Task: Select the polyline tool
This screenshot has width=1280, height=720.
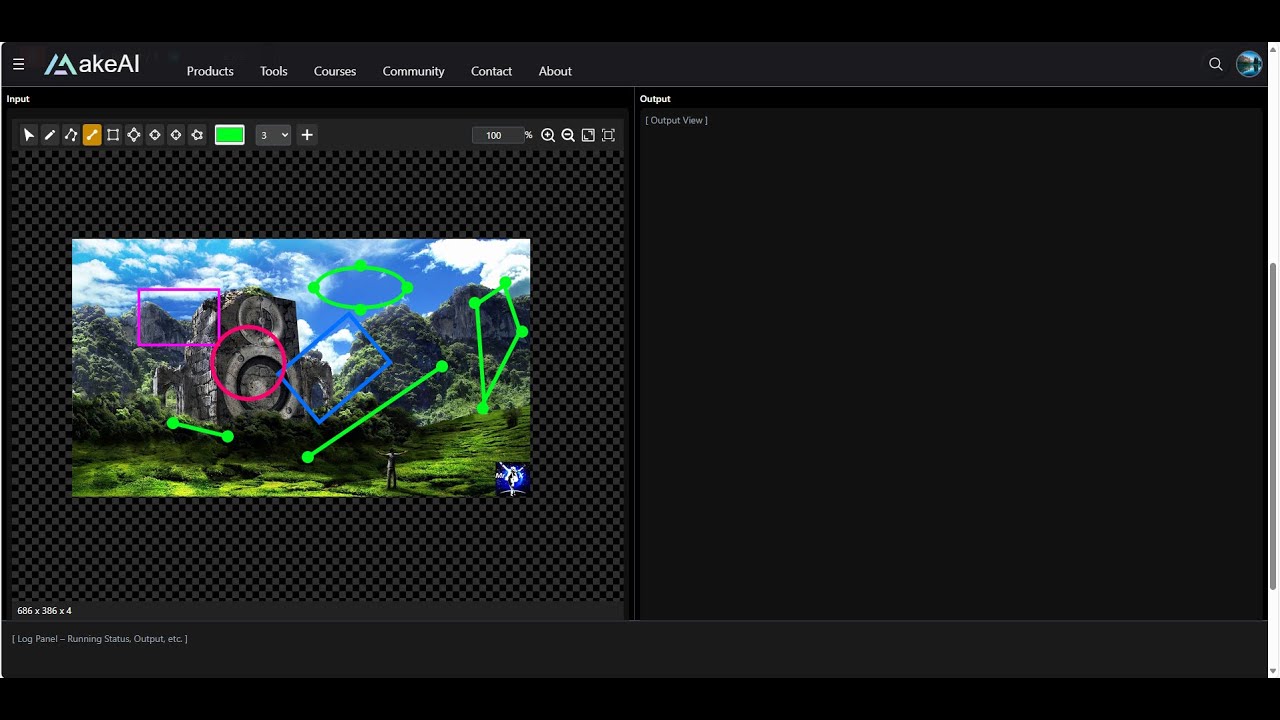Action: tap(71, 135)
